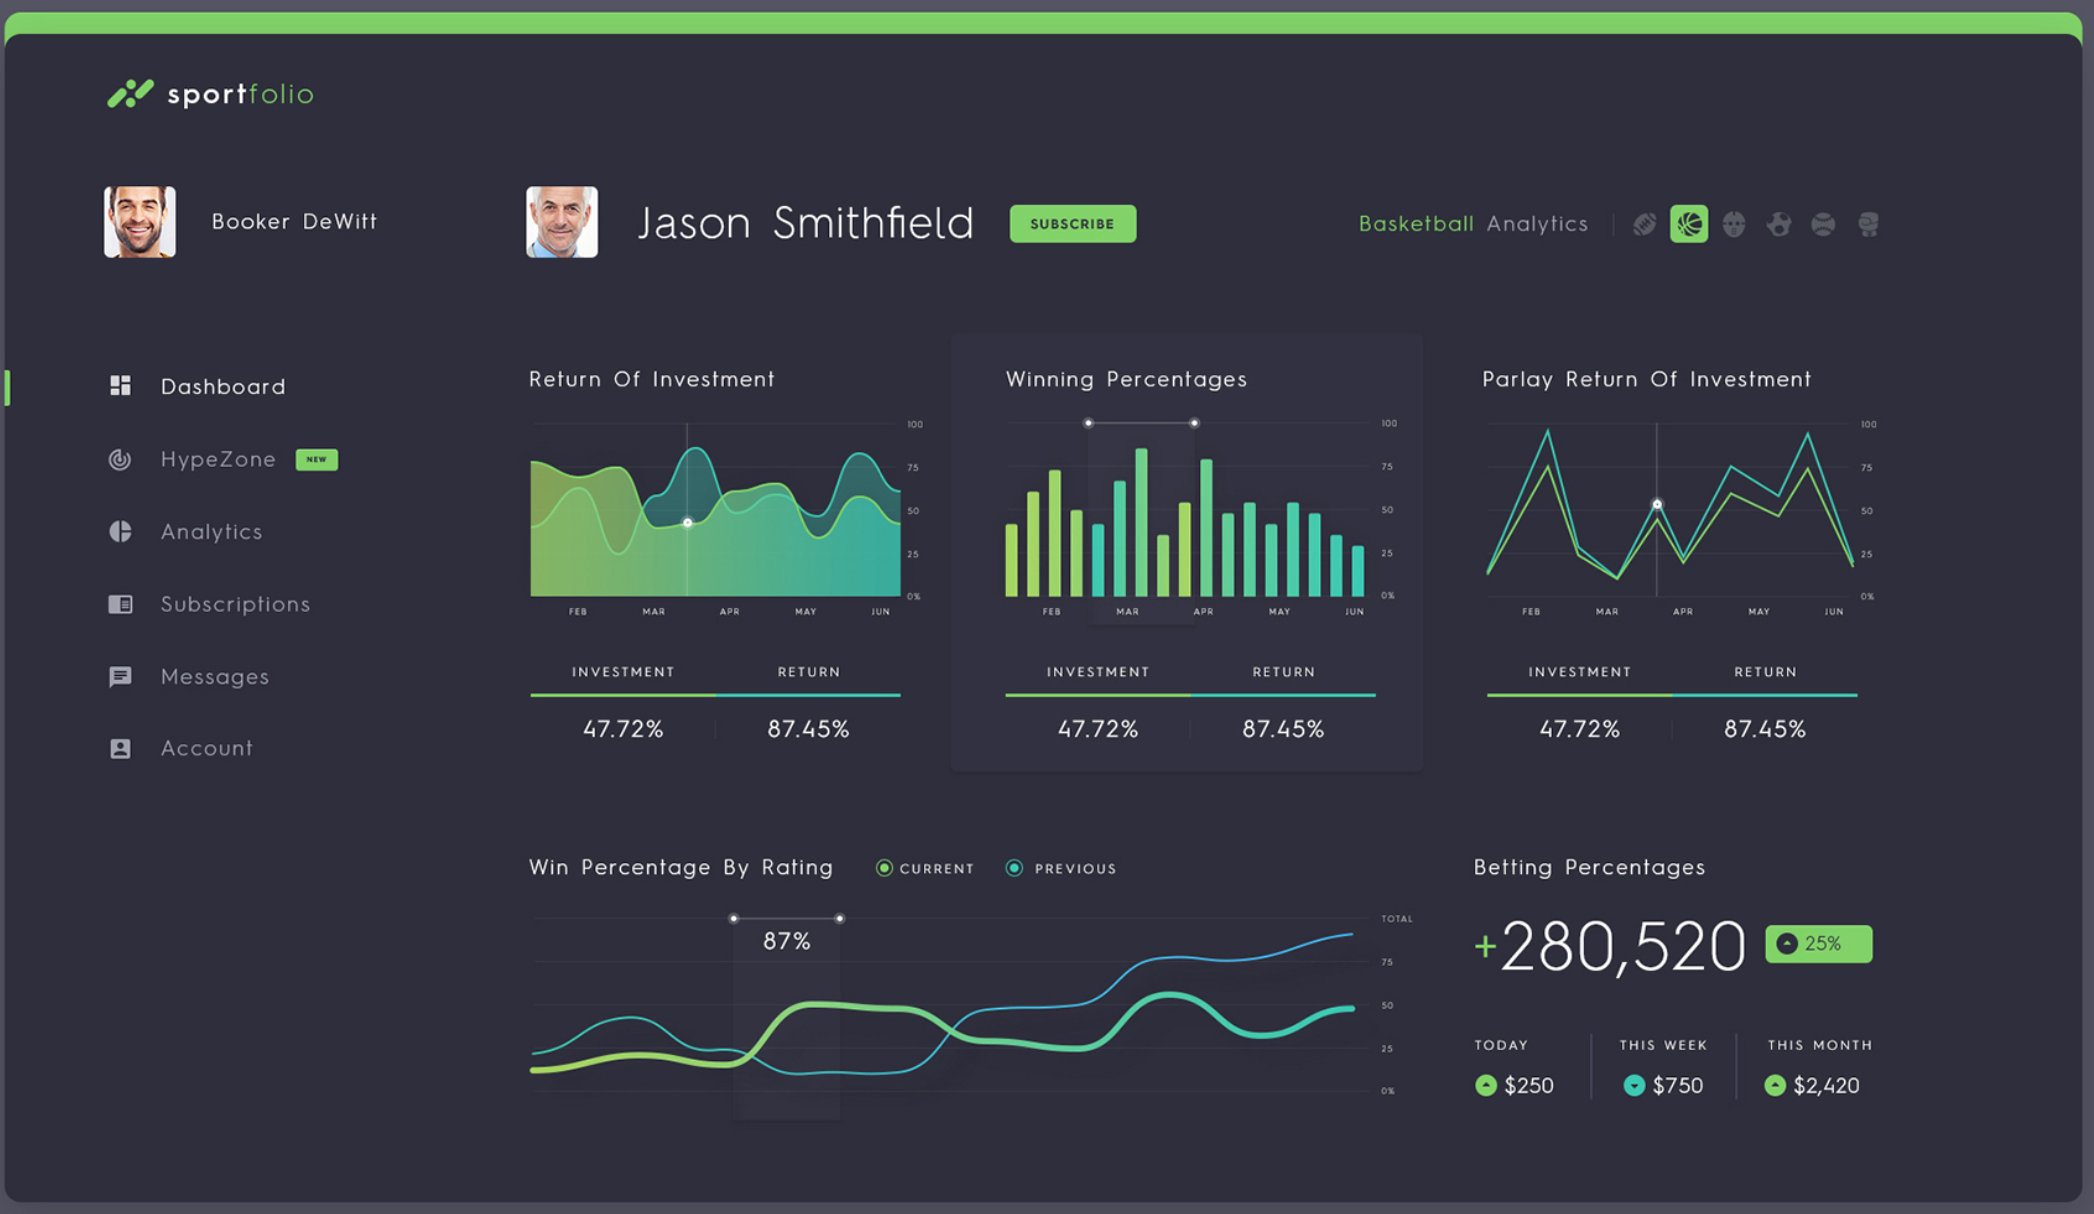Select the hockey mask sport icon

(x=1734, y=224)
